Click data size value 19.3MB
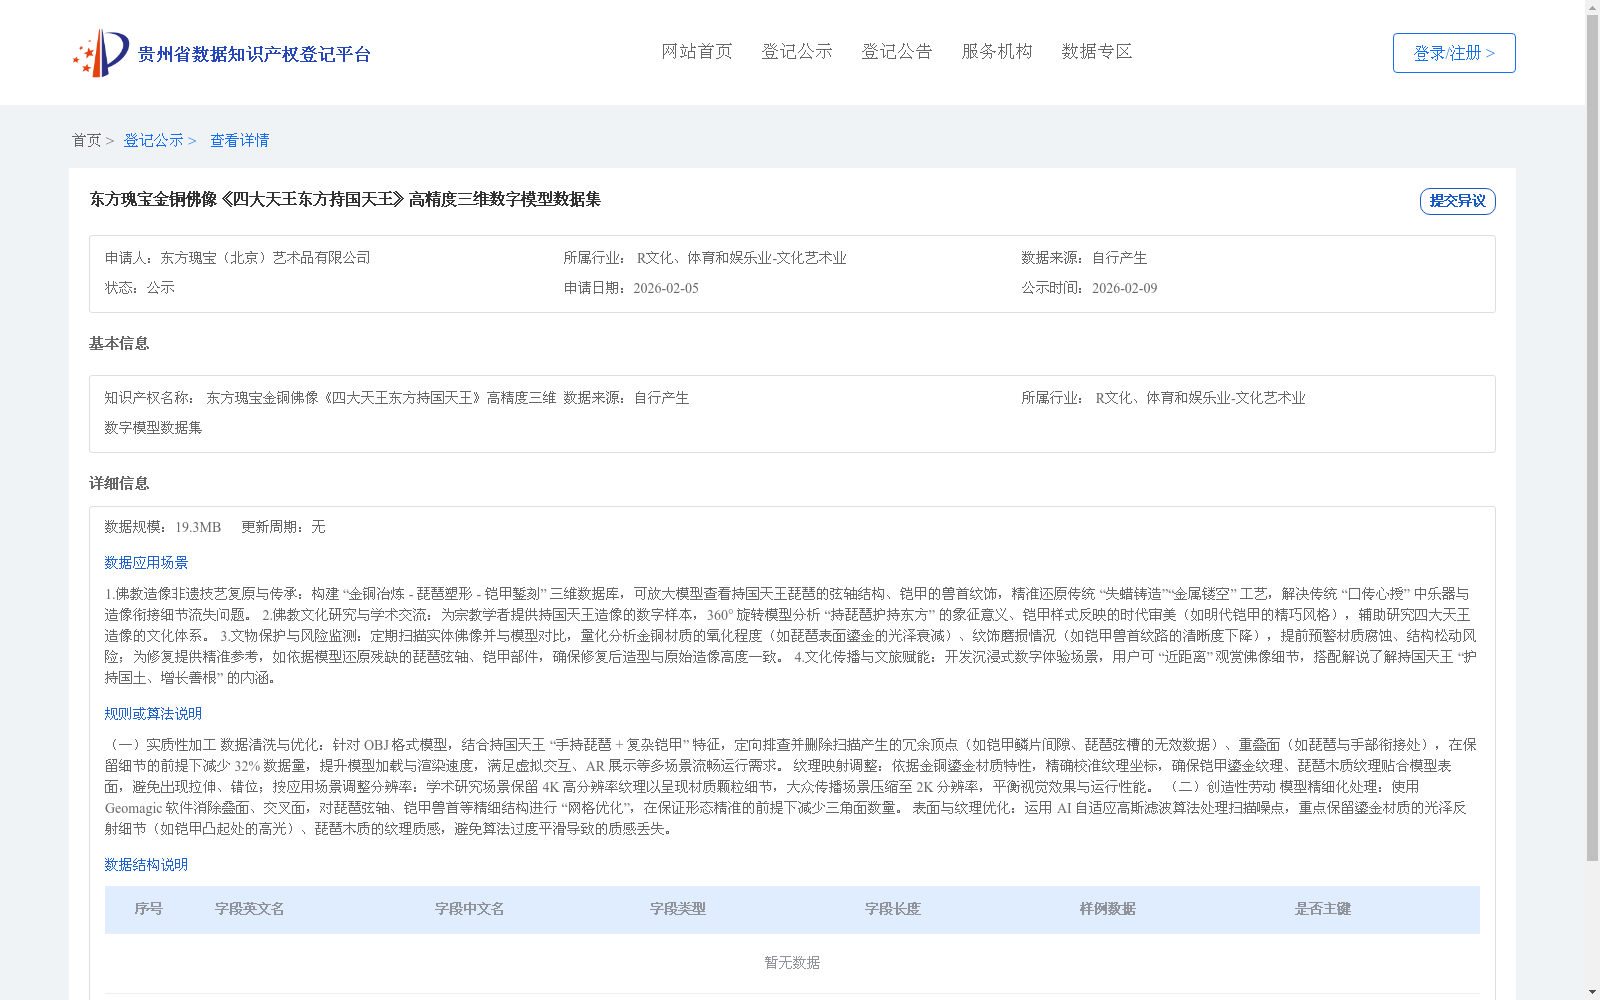 [198, 527]
